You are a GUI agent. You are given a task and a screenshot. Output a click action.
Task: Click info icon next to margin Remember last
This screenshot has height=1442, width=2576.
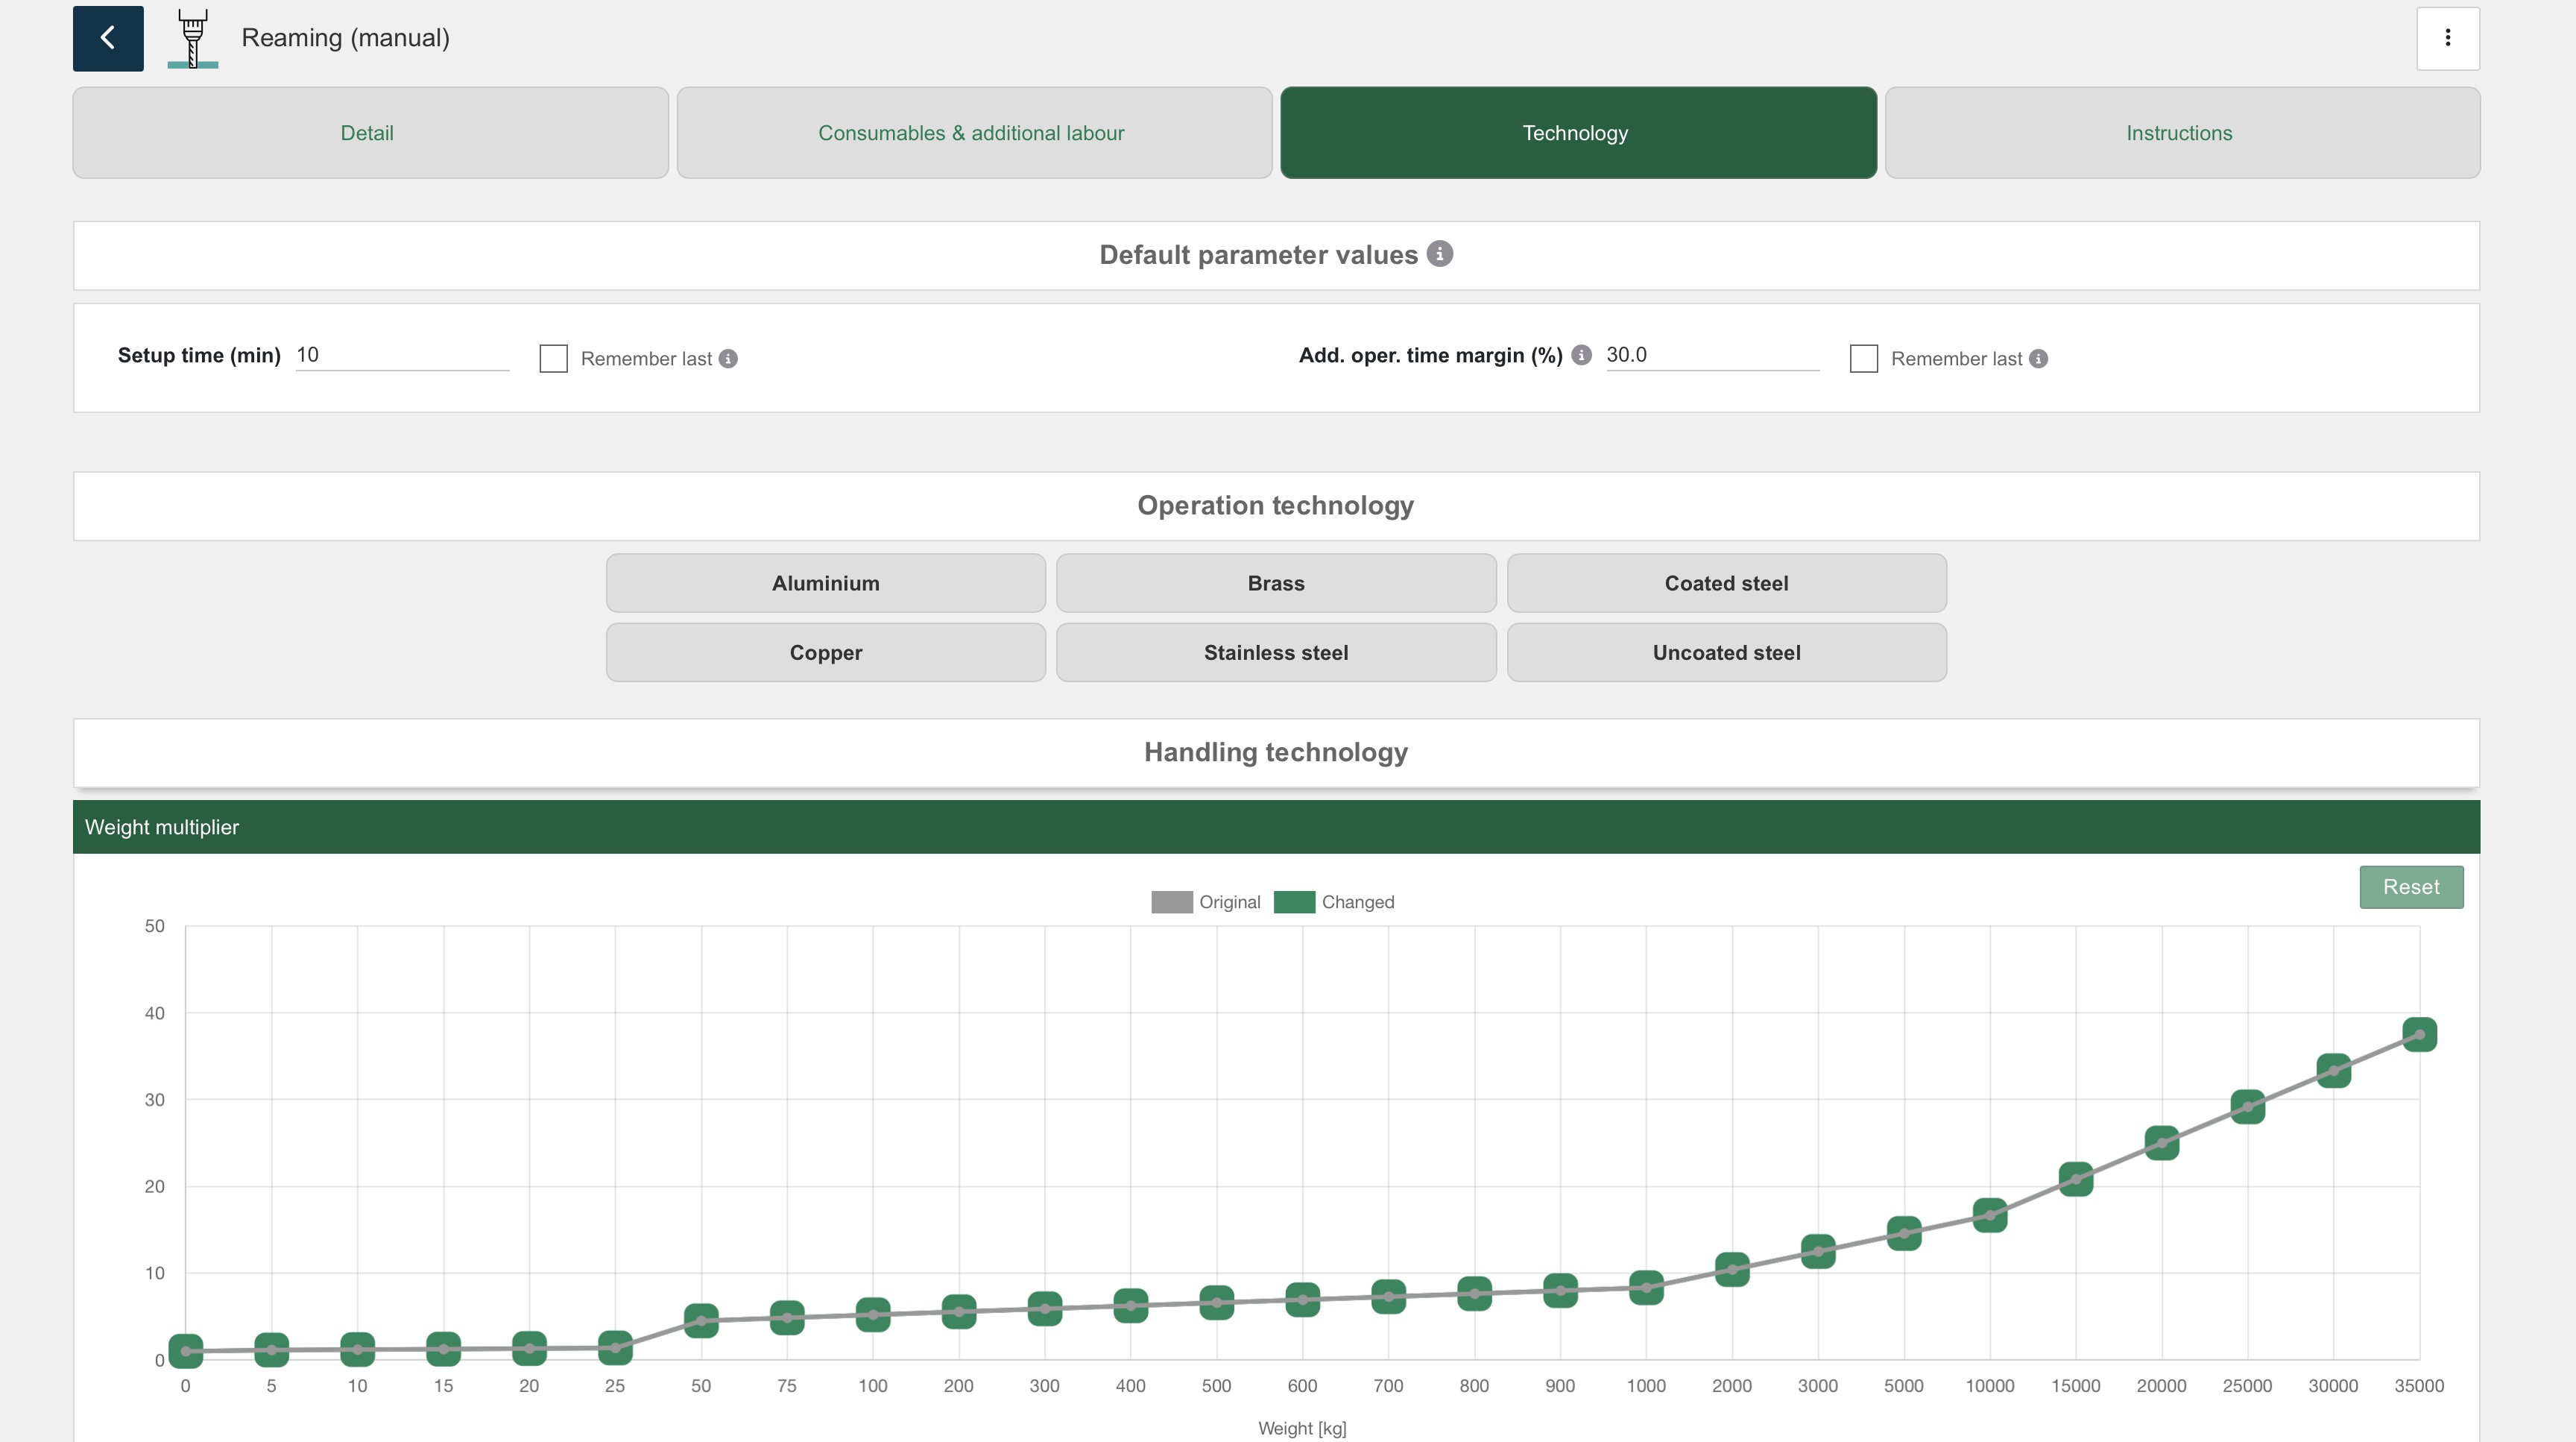coord(2038,359)
